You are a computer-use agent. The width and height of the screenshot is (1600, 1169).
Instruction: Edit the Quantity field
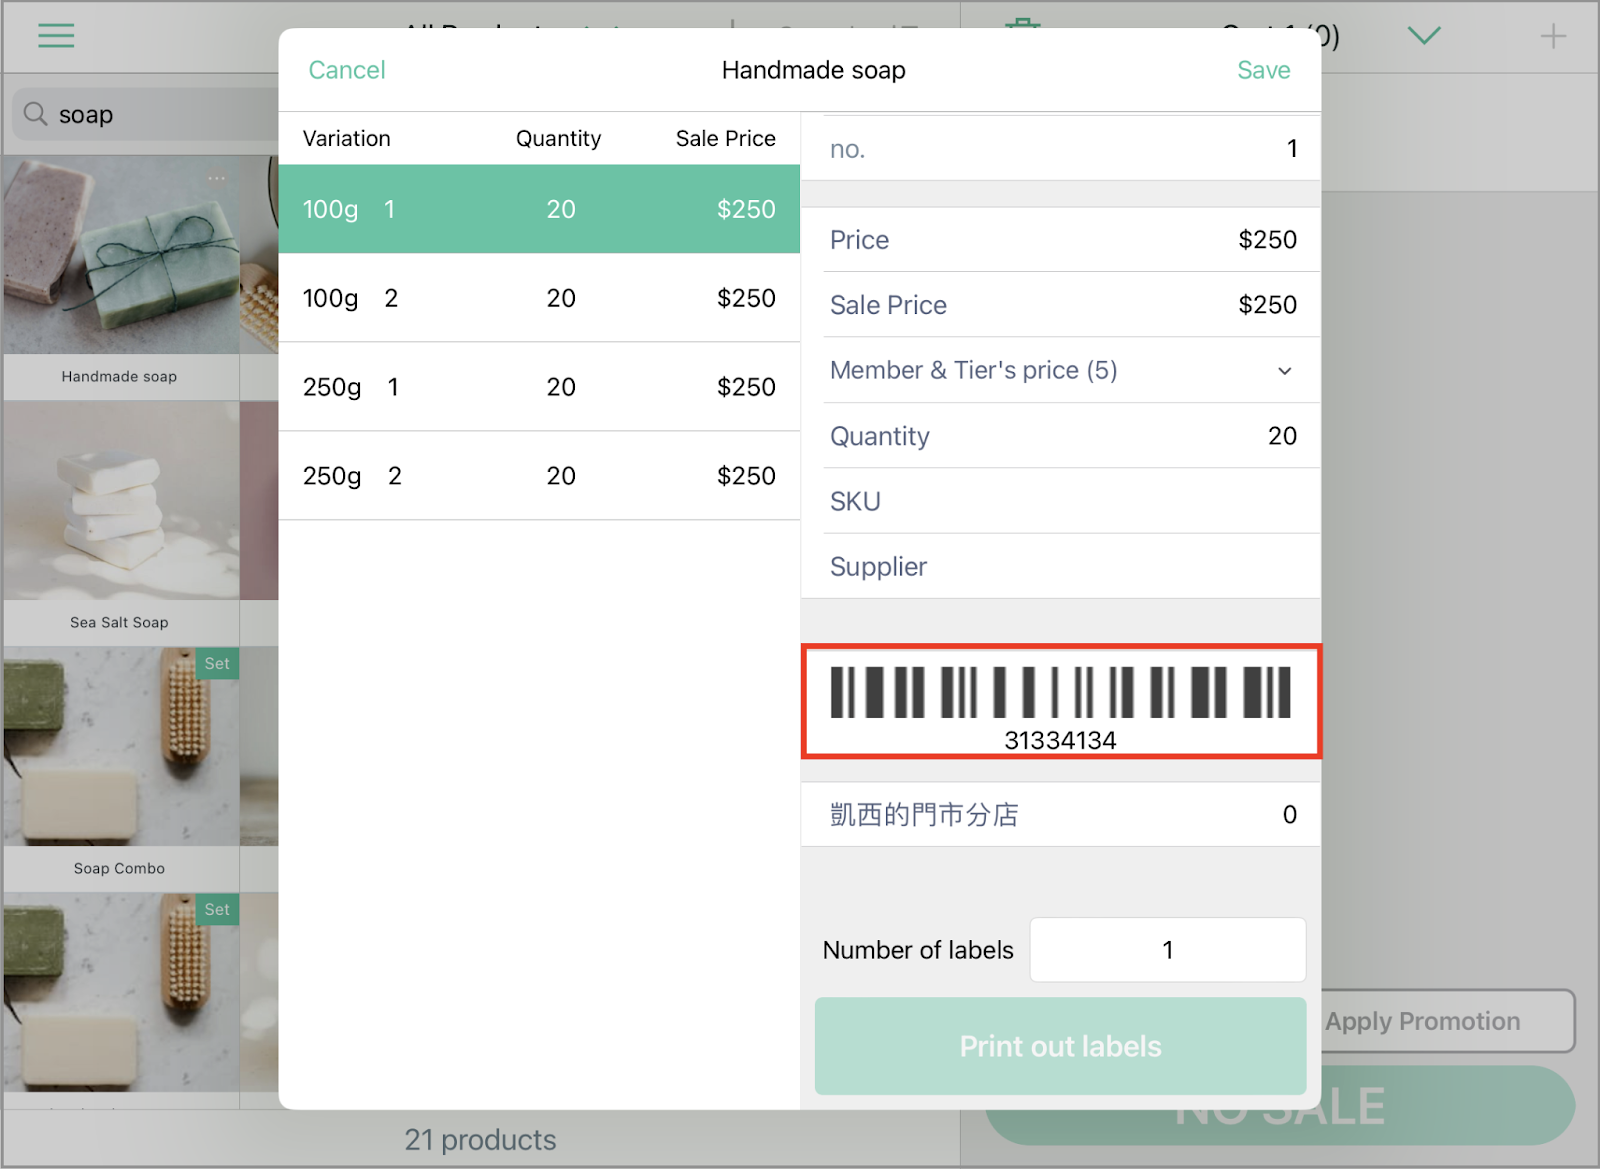click(x=1071, y=436)
